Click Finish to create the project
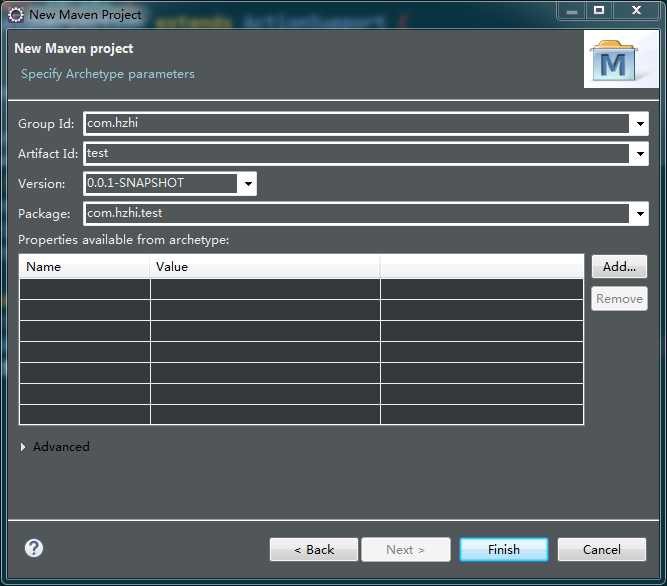Screen dimensions: 667x586 [504, 549]
